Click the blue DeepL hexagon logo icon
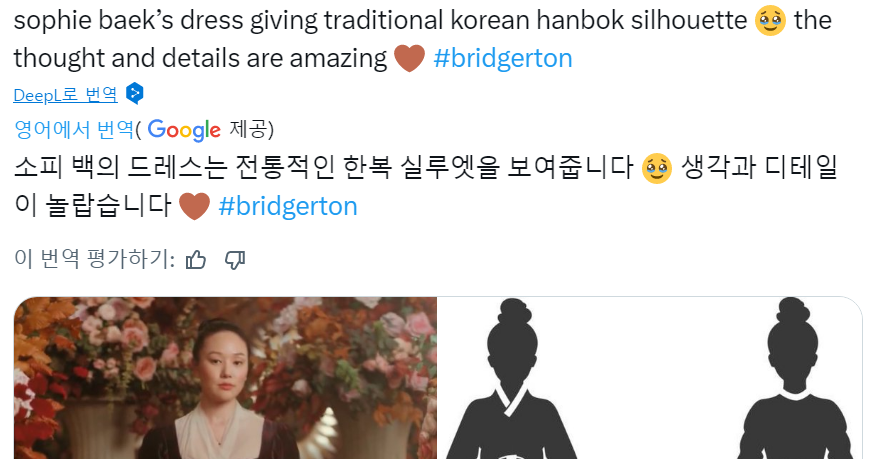 tap(134, 93)
